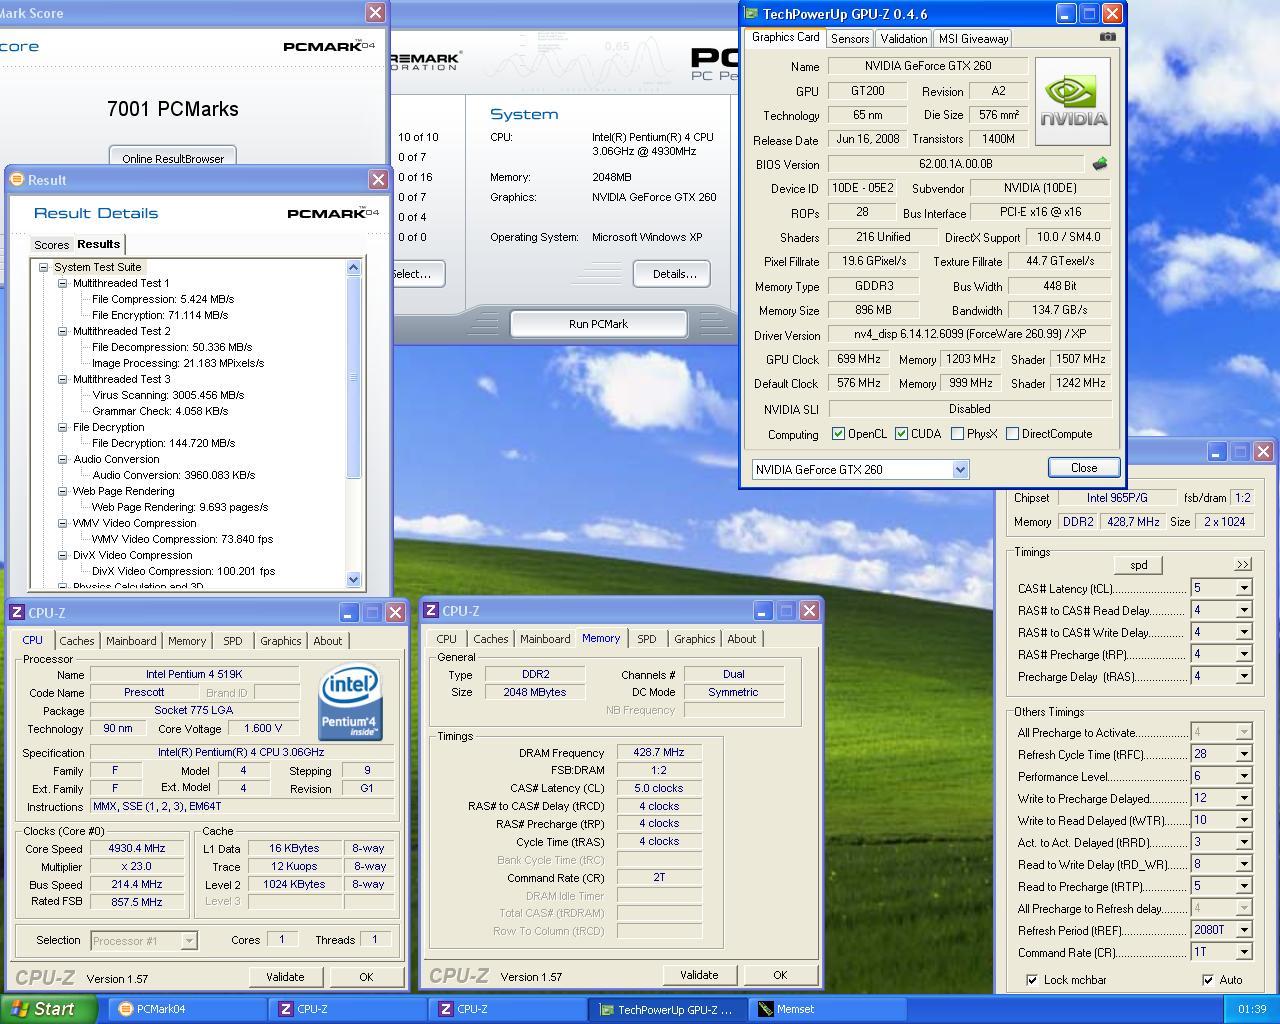
Task: Click the Close button in GPU-Z
Action: tap(1083, 467)
